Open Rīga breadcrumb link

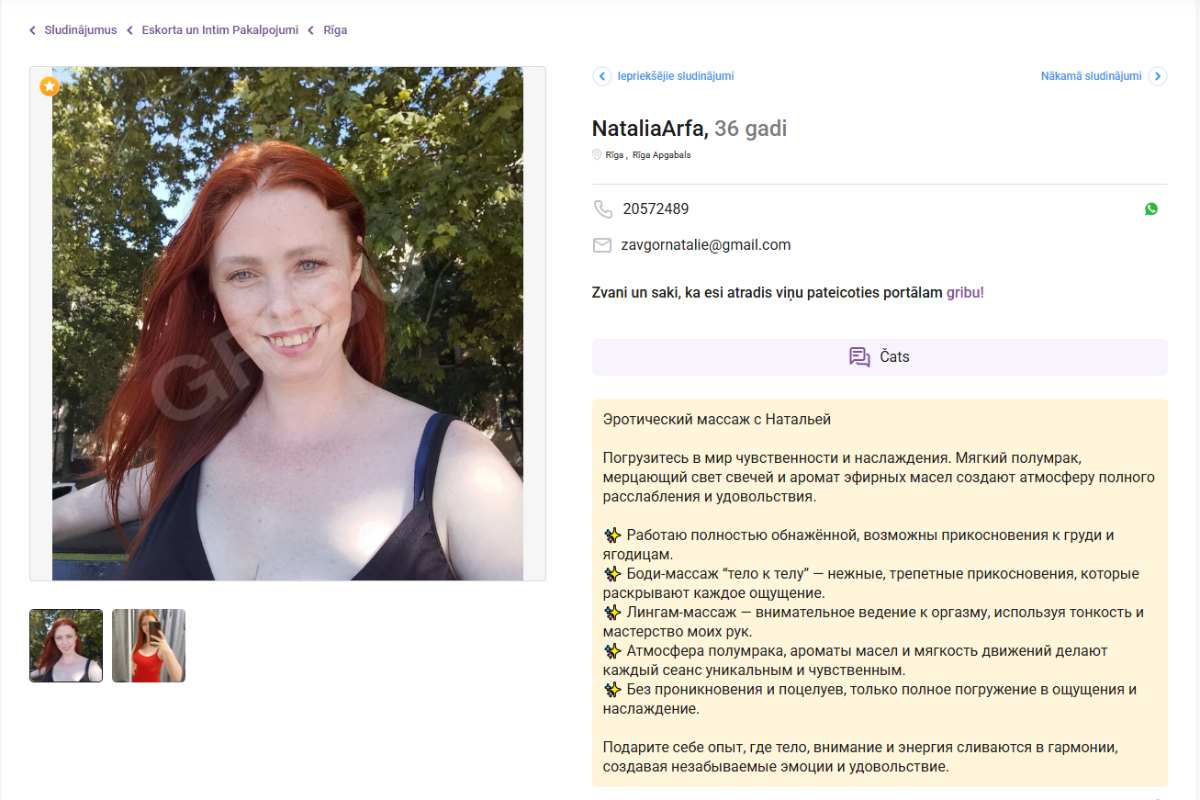click(x=335, y=30)
